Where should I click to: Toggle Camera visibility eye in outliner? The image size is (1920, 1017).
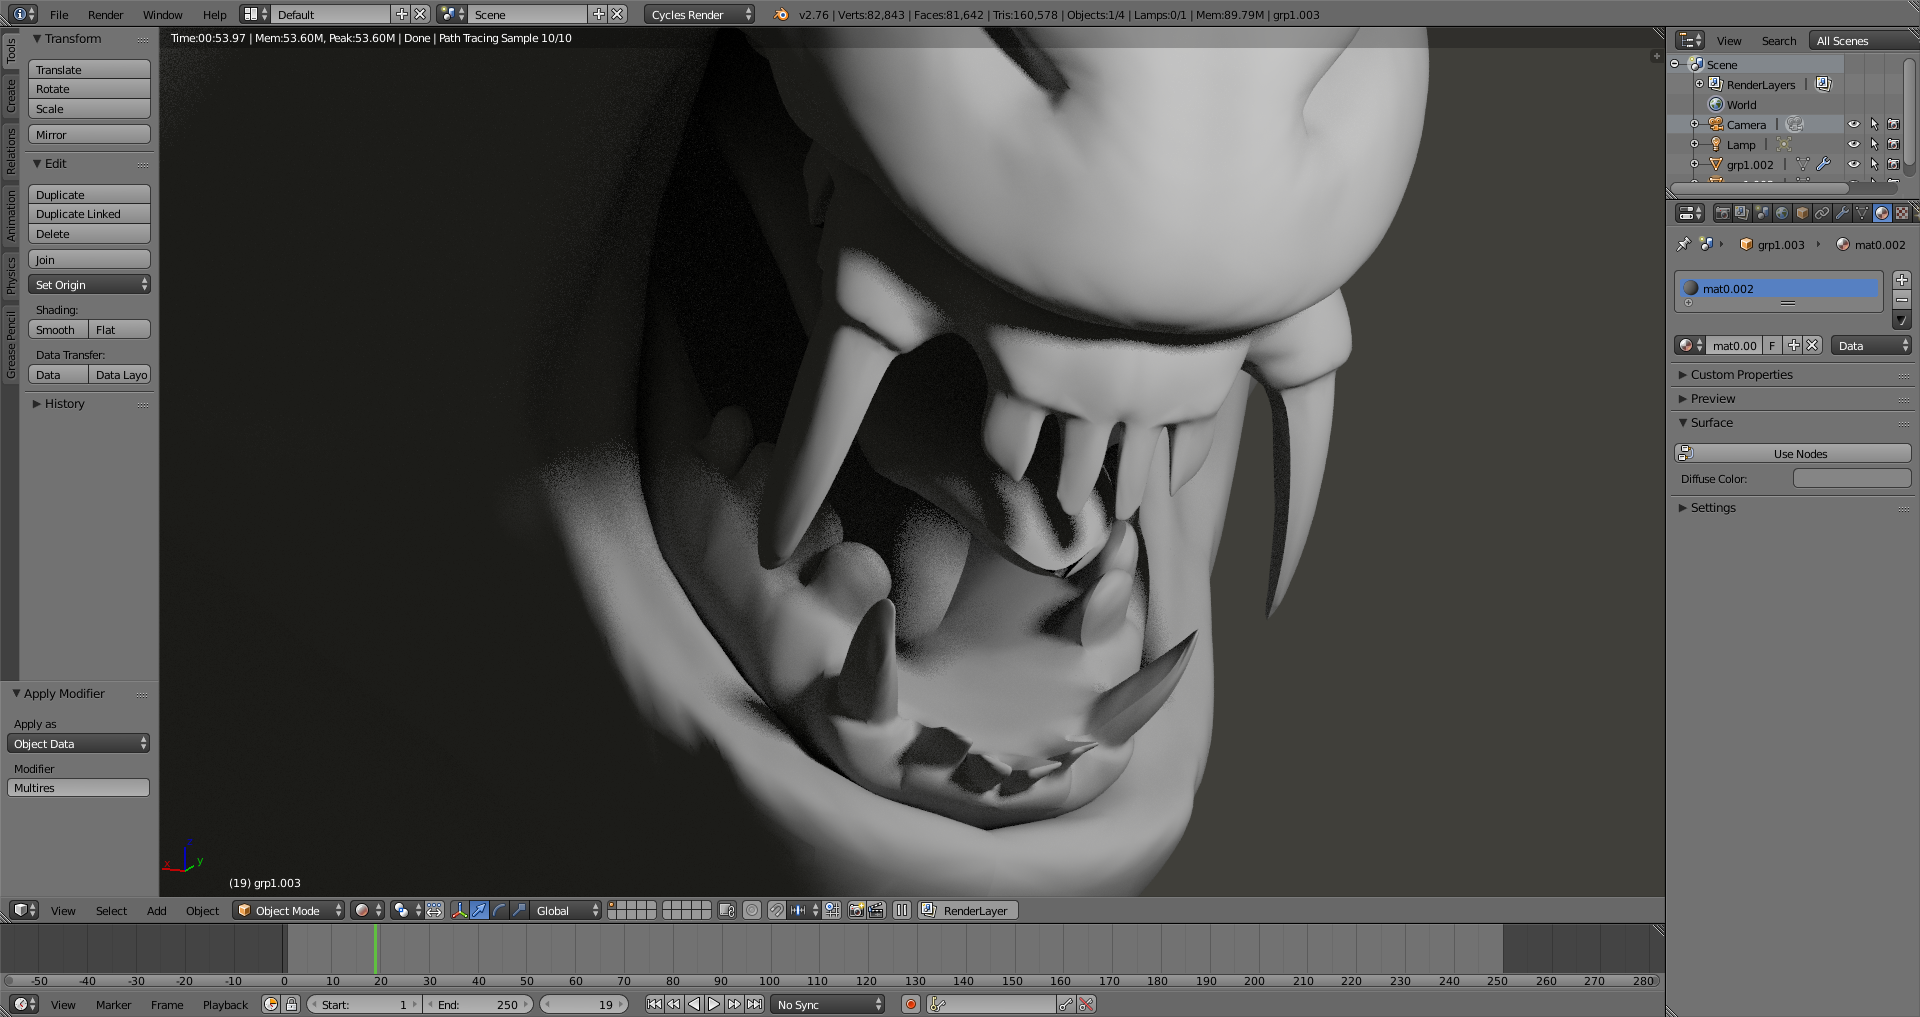click(x=1854, y=124)
